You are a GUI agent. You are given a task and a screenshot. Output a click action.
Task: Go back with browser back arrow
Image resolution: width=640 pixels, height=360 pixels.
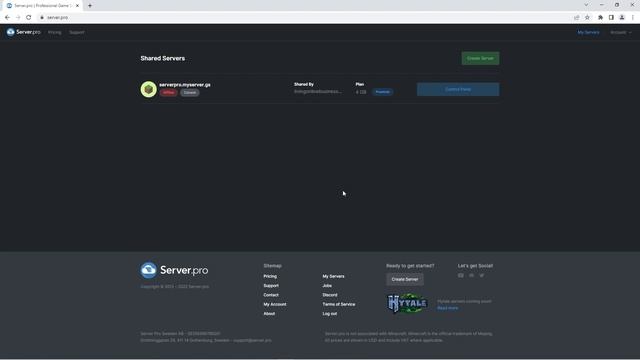(x=7, y=18)
